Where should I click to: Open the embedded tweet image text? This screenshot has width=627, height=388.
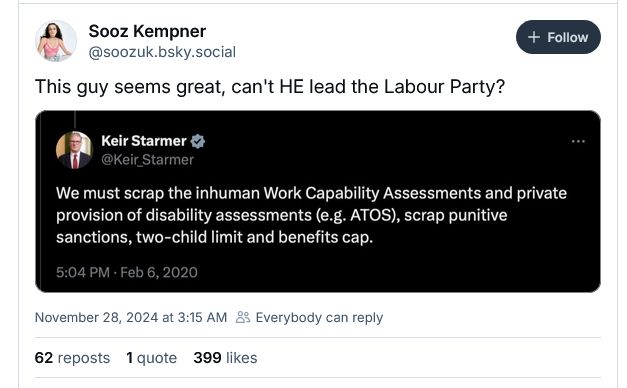(x=311, y=215)
